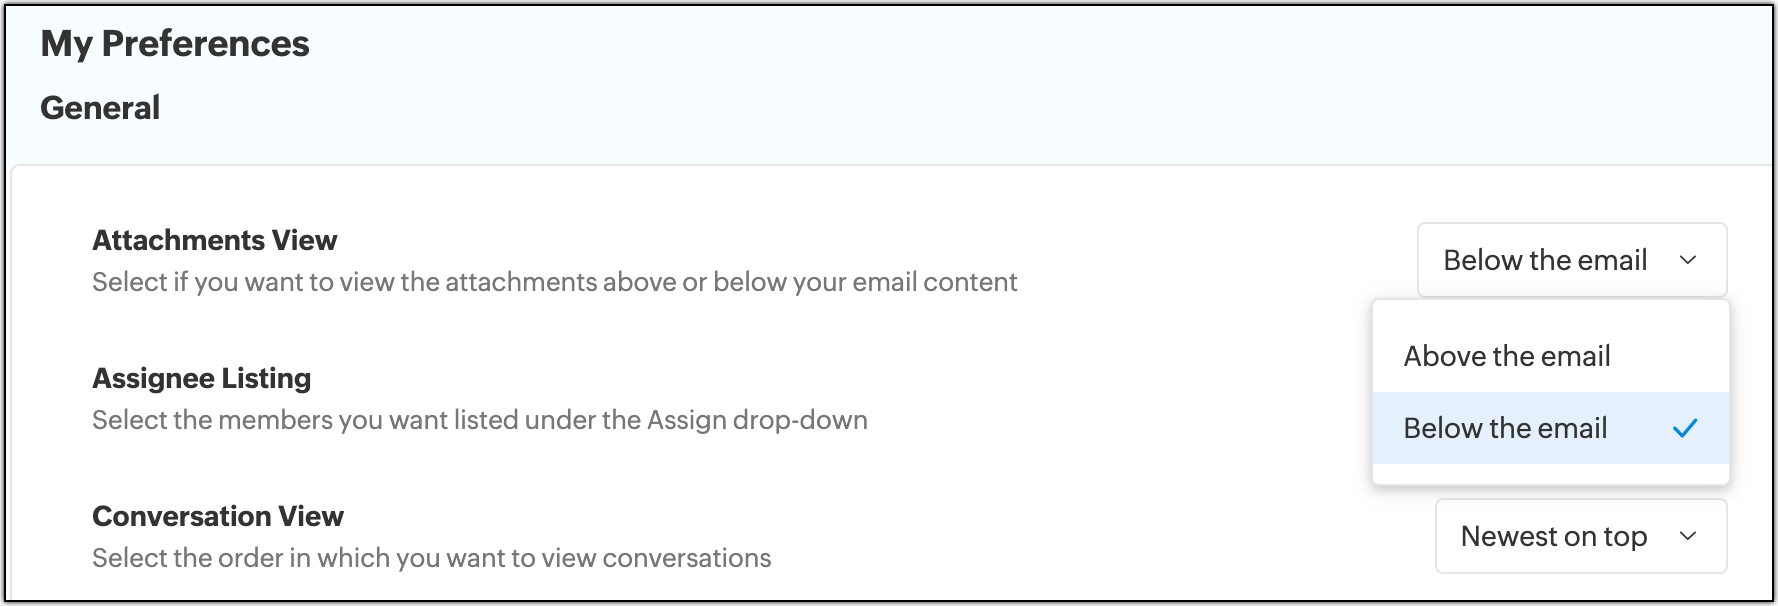Click the Conversation View description text
This screenshot has height=606, width=1778.
(431, 558)
